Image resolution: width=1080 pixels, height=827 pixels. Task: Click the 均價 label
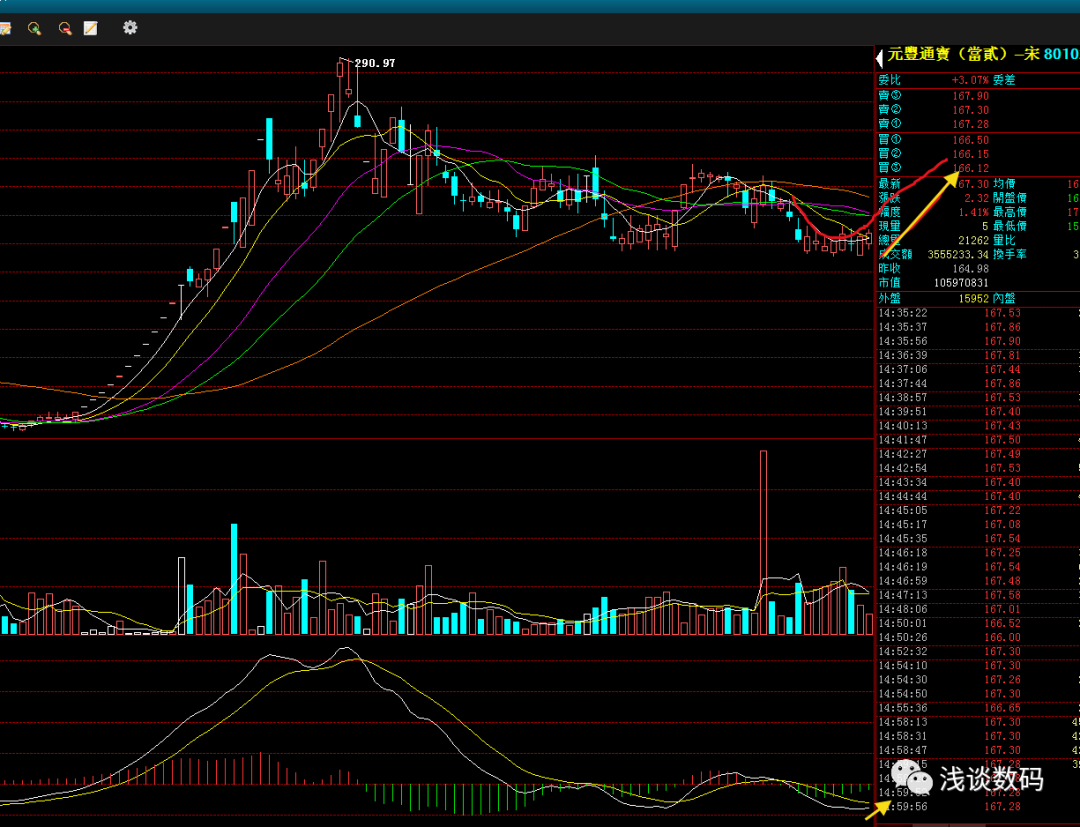coord(1004,184)
